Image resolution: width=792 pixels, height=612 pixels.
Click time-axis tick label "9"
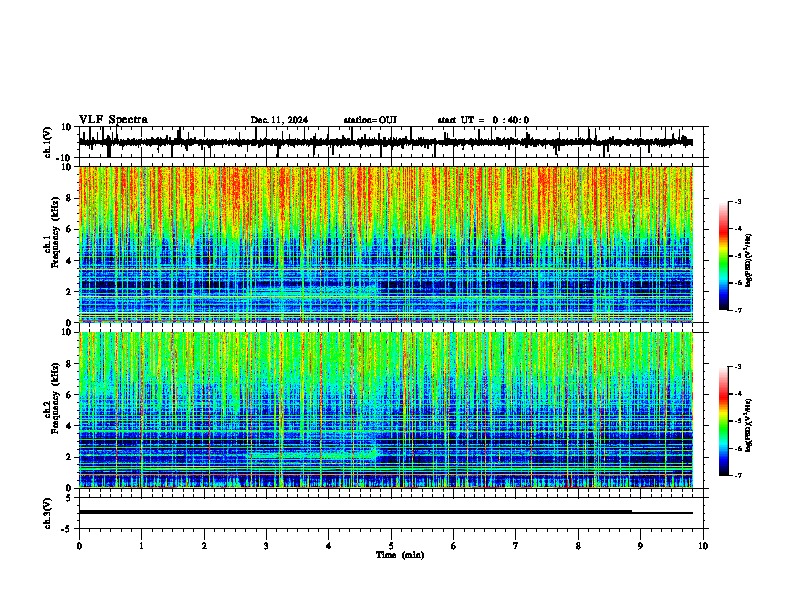click(x=640, y=546)
